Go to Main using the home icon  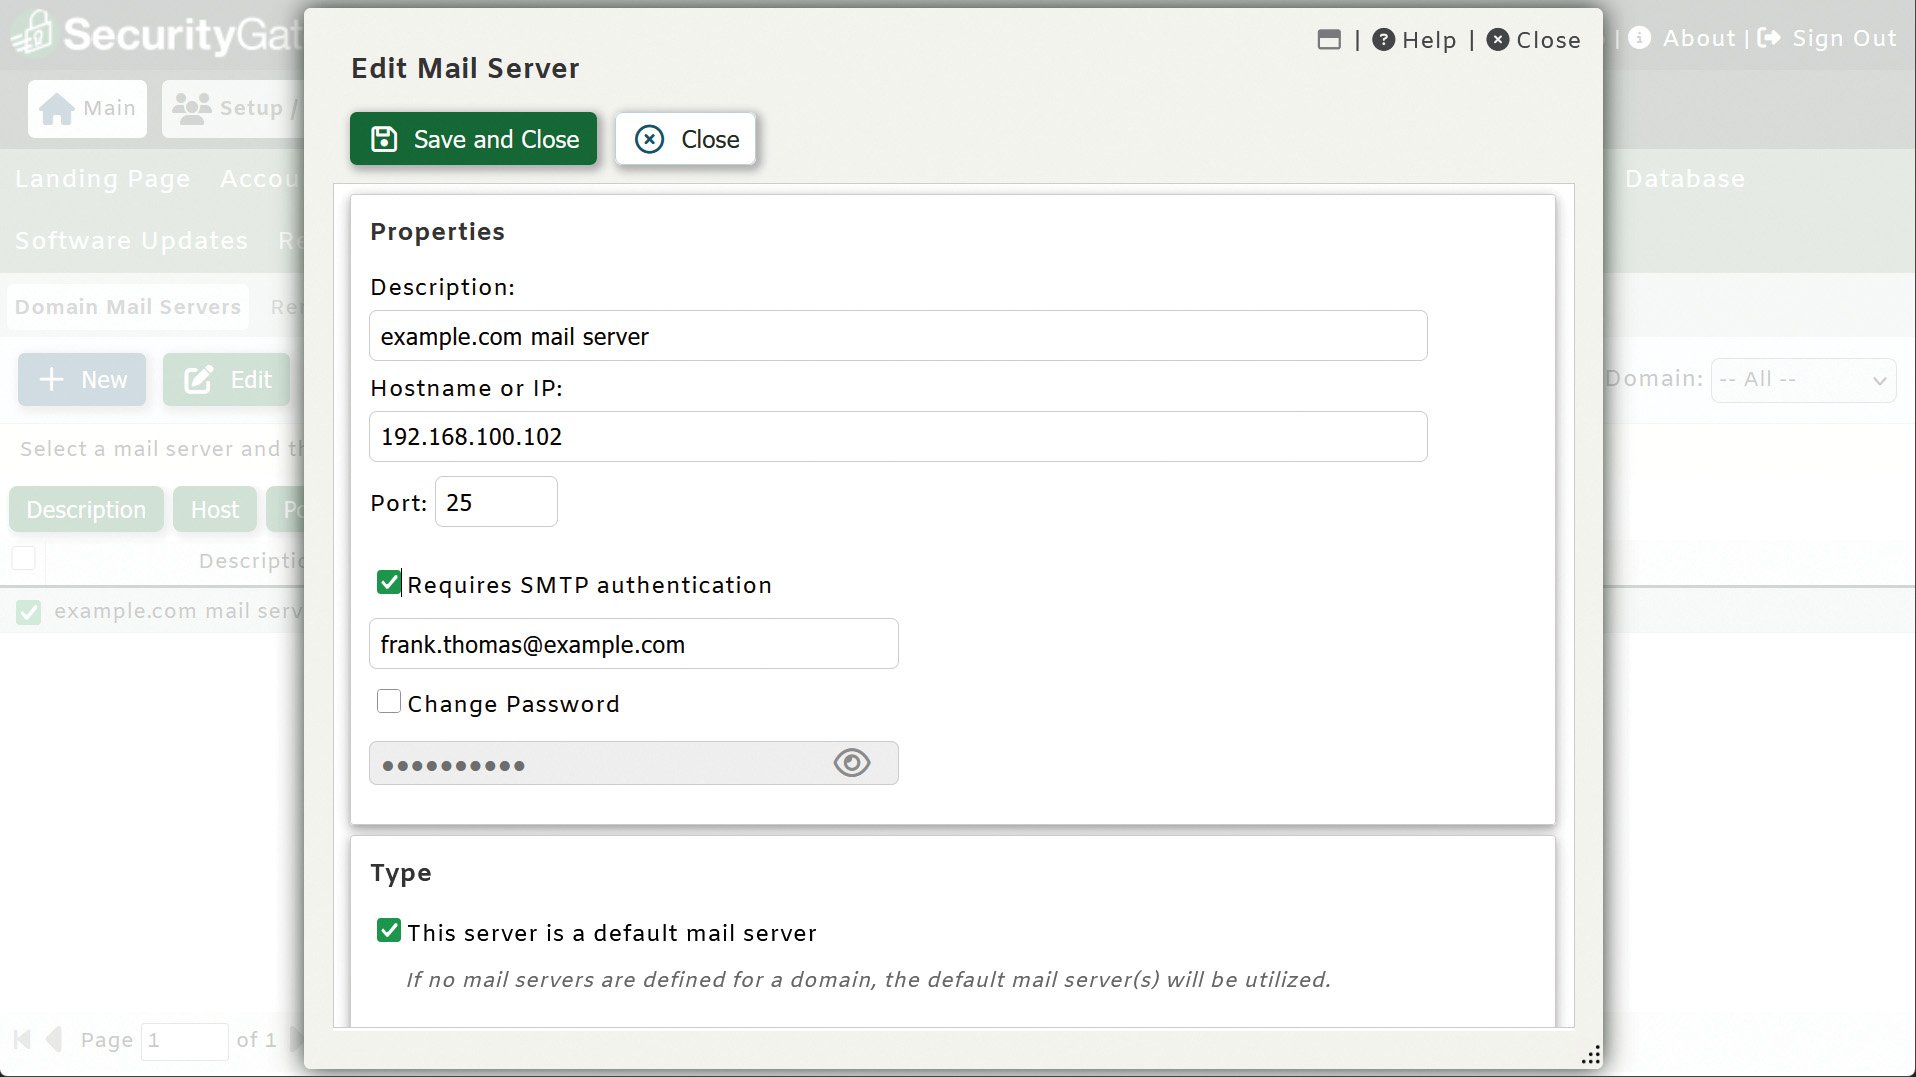click(x=58, y=108)
